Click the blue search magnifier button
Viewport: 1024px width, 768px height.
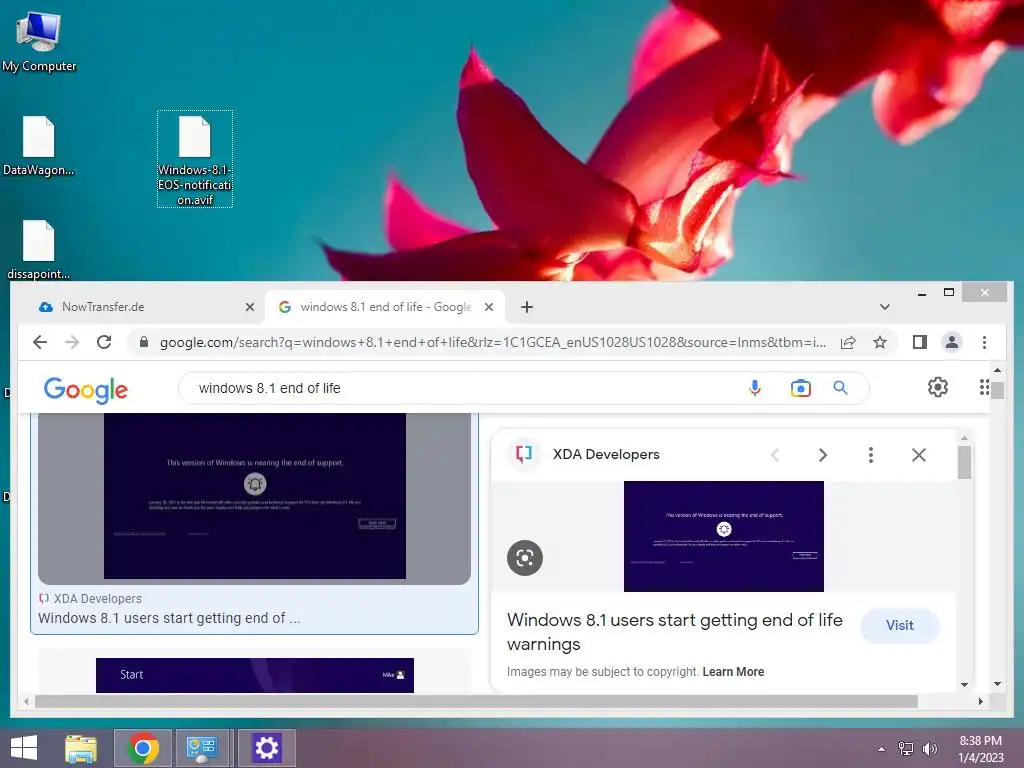tap(840, 388)
